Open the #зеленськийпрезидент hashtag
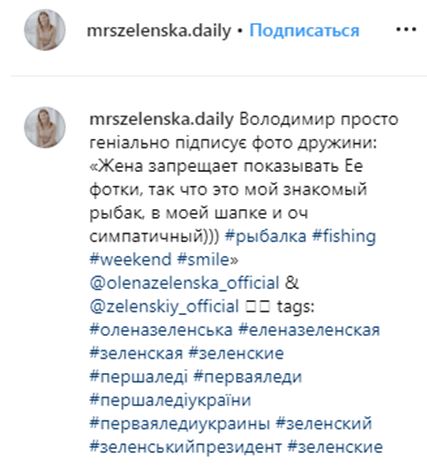The height and width of the screenshot is (467, 427). pos(185,447)
